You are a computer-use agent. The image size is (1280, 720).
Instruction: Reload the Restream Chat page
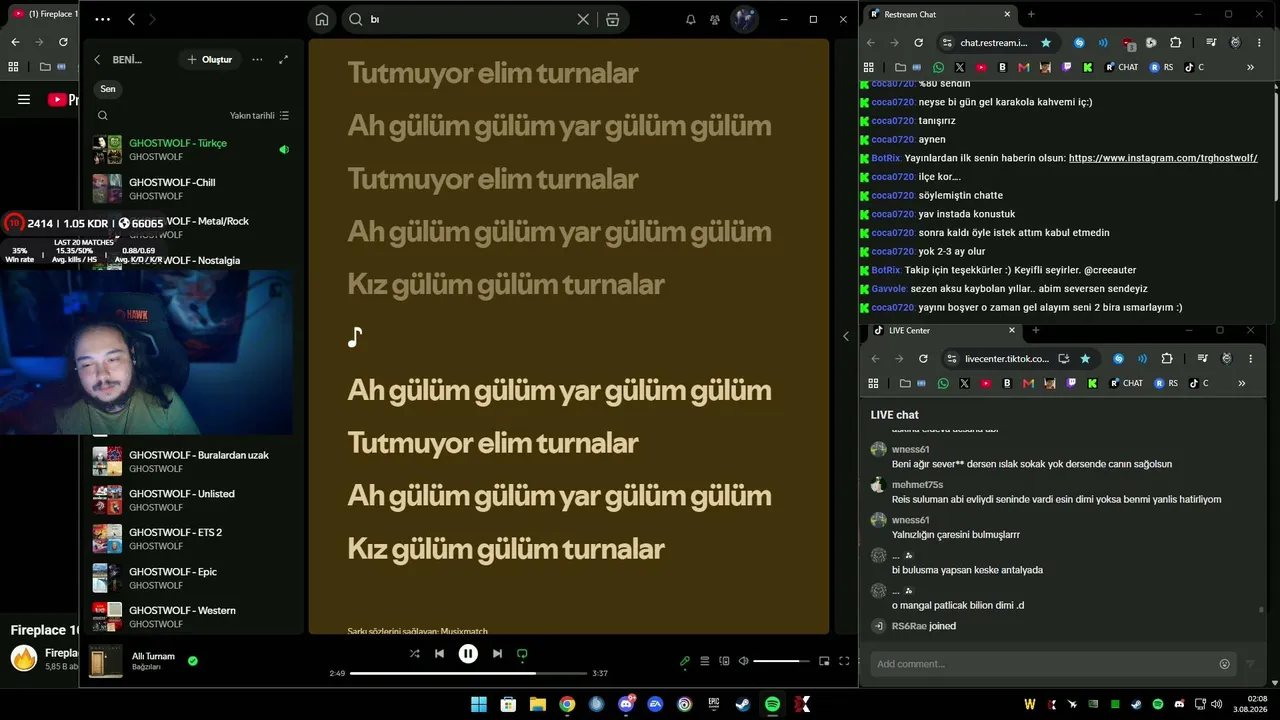[918, 43]
